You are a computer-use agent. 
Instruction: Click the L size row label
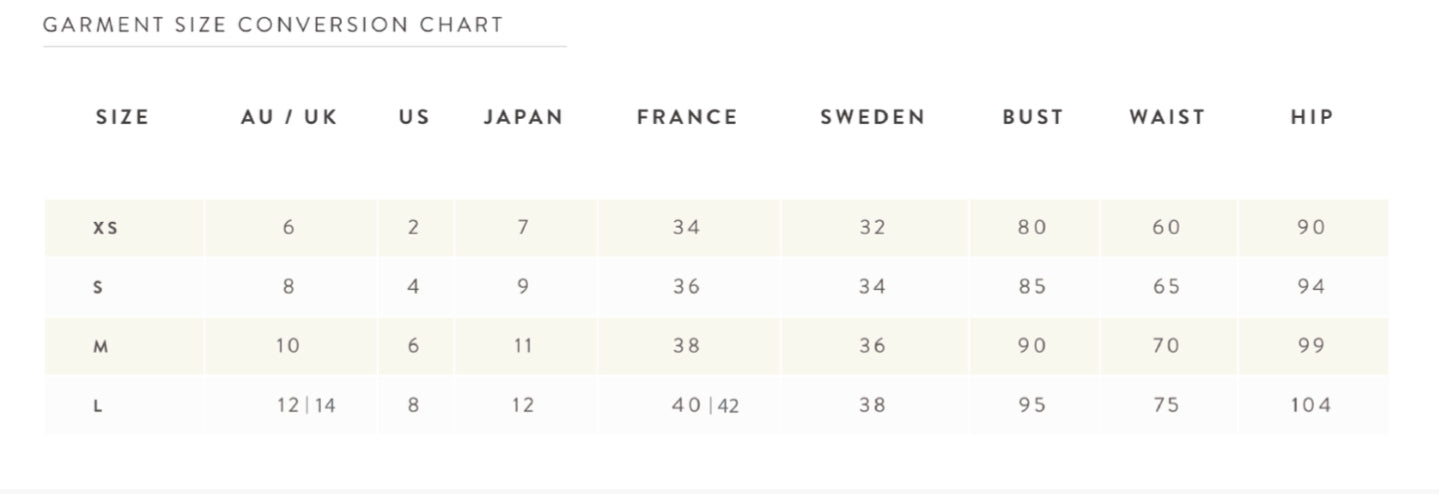click(x=98, y=406)
